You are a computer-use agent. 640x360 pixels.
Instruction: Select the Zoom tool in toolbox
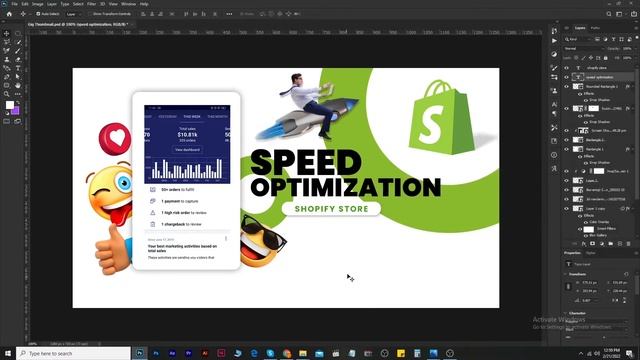coord(7,94)
